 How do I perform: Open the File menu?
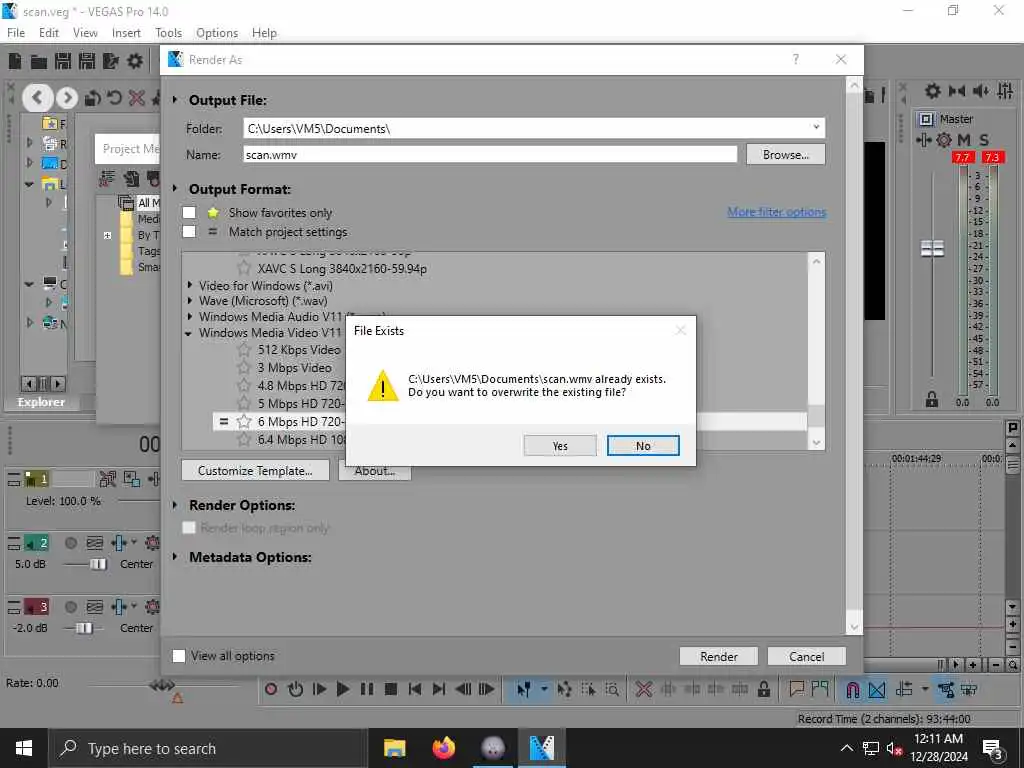coord(16,33)
